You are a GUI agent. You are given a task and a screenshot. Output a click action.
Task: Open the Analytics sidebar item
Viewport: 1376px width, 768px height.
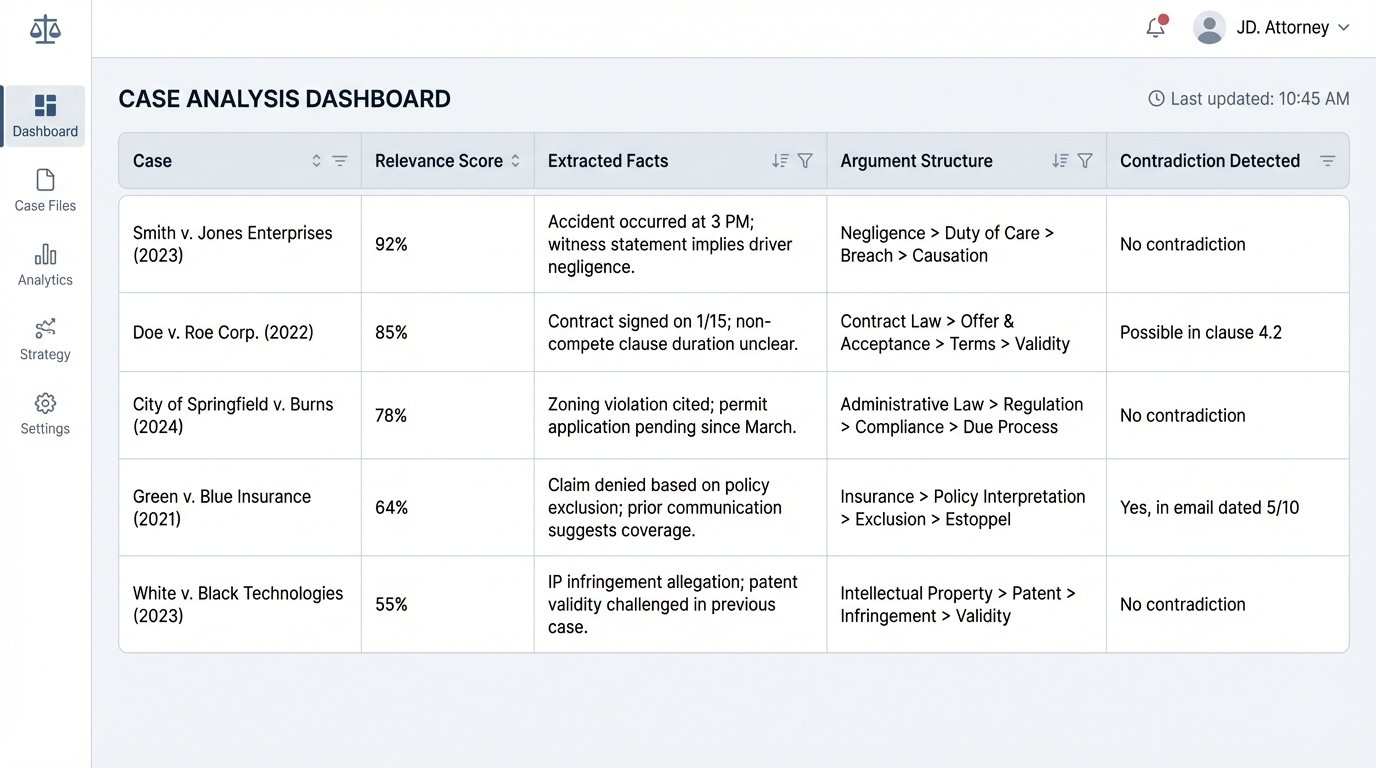[45, 265]
